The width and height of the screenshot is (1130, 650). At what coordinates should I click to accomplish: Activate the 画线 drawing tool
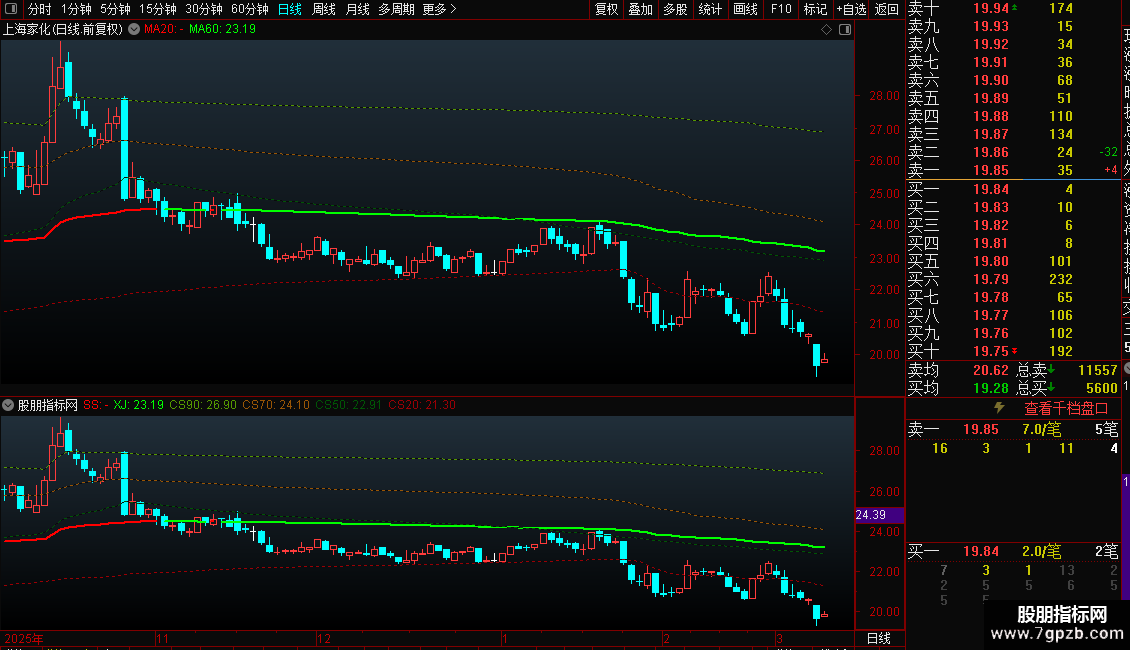745,9
